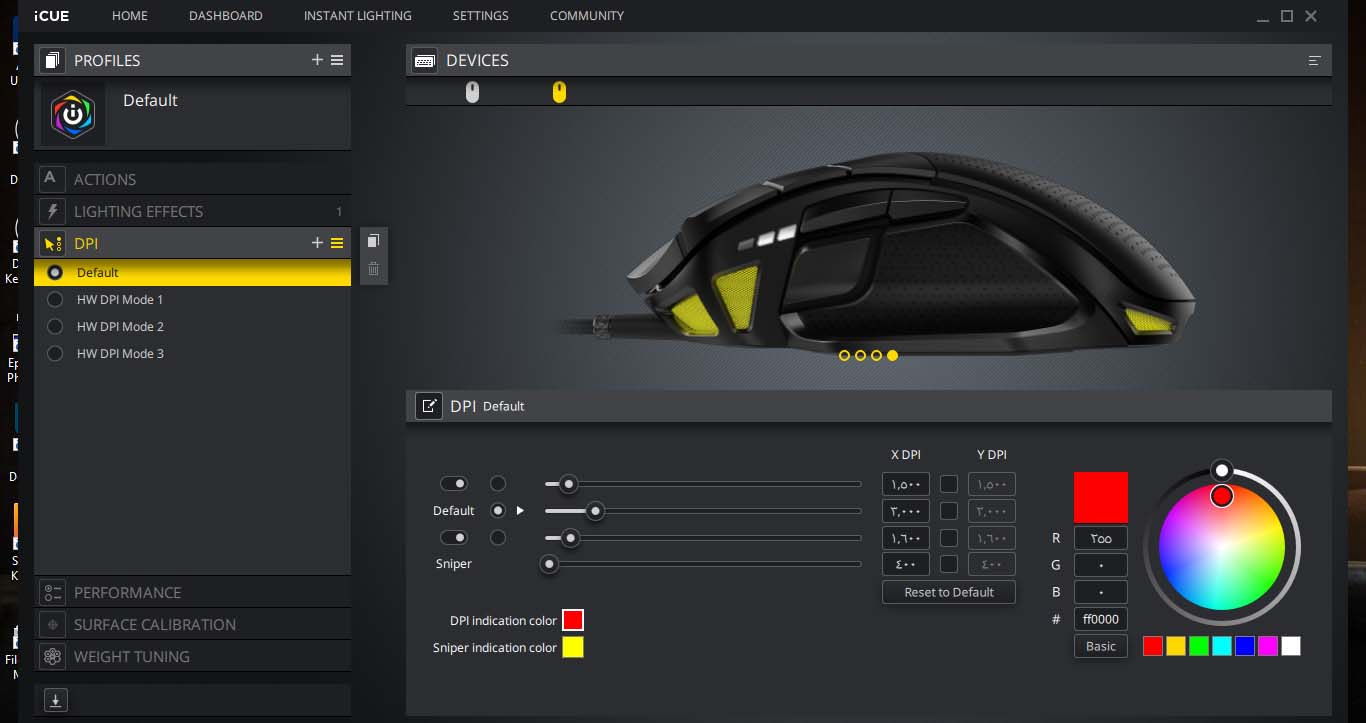Expand the Lighting Effects section
This screenshot has width=1366, height=723.
tap(138, 212)
